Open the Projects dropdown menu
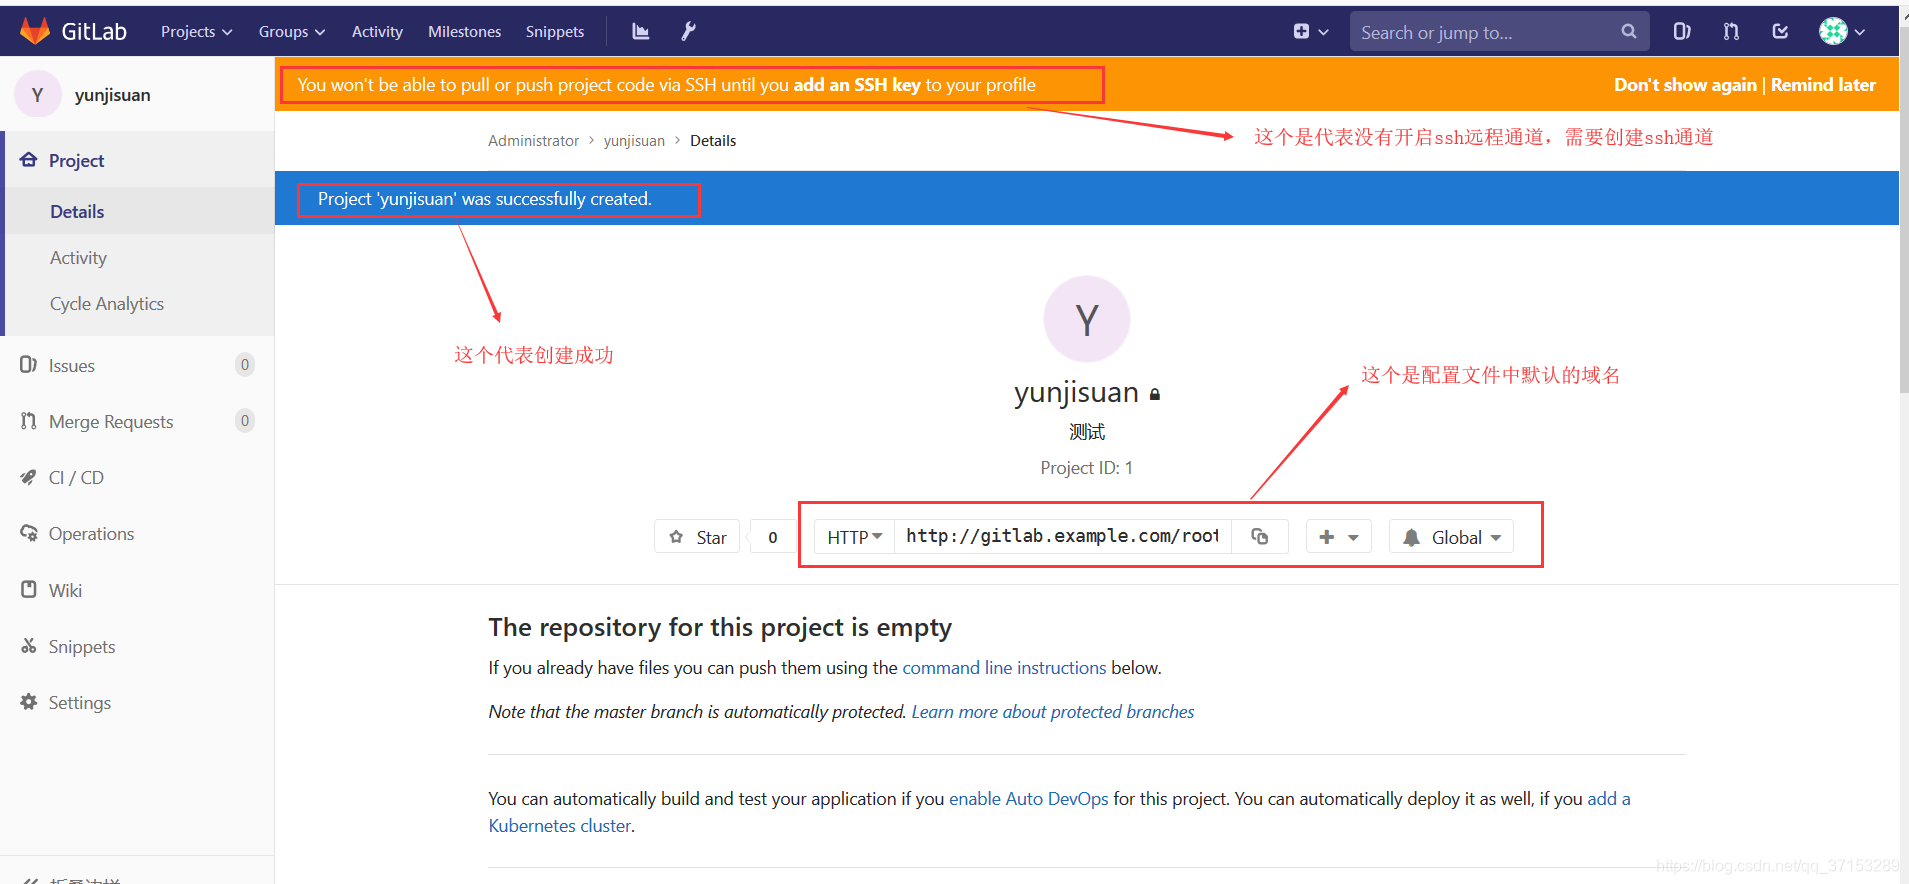The image size is (1909, 884). click(x=197, y=31)
